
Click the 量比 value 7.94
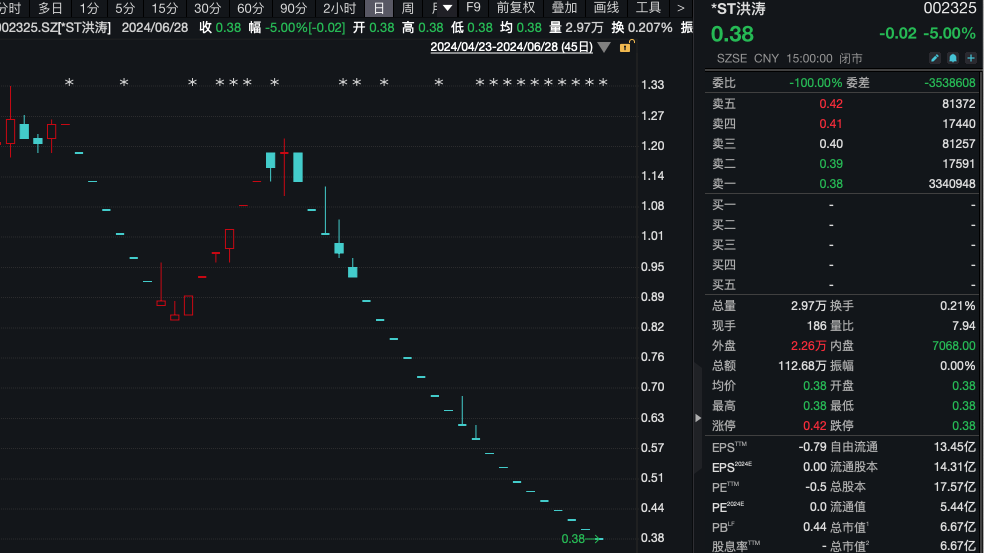point(964,326)
